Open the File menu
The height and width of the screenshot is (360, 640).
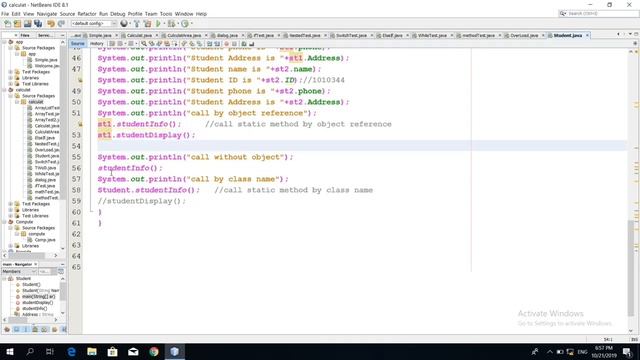point(5,14)
